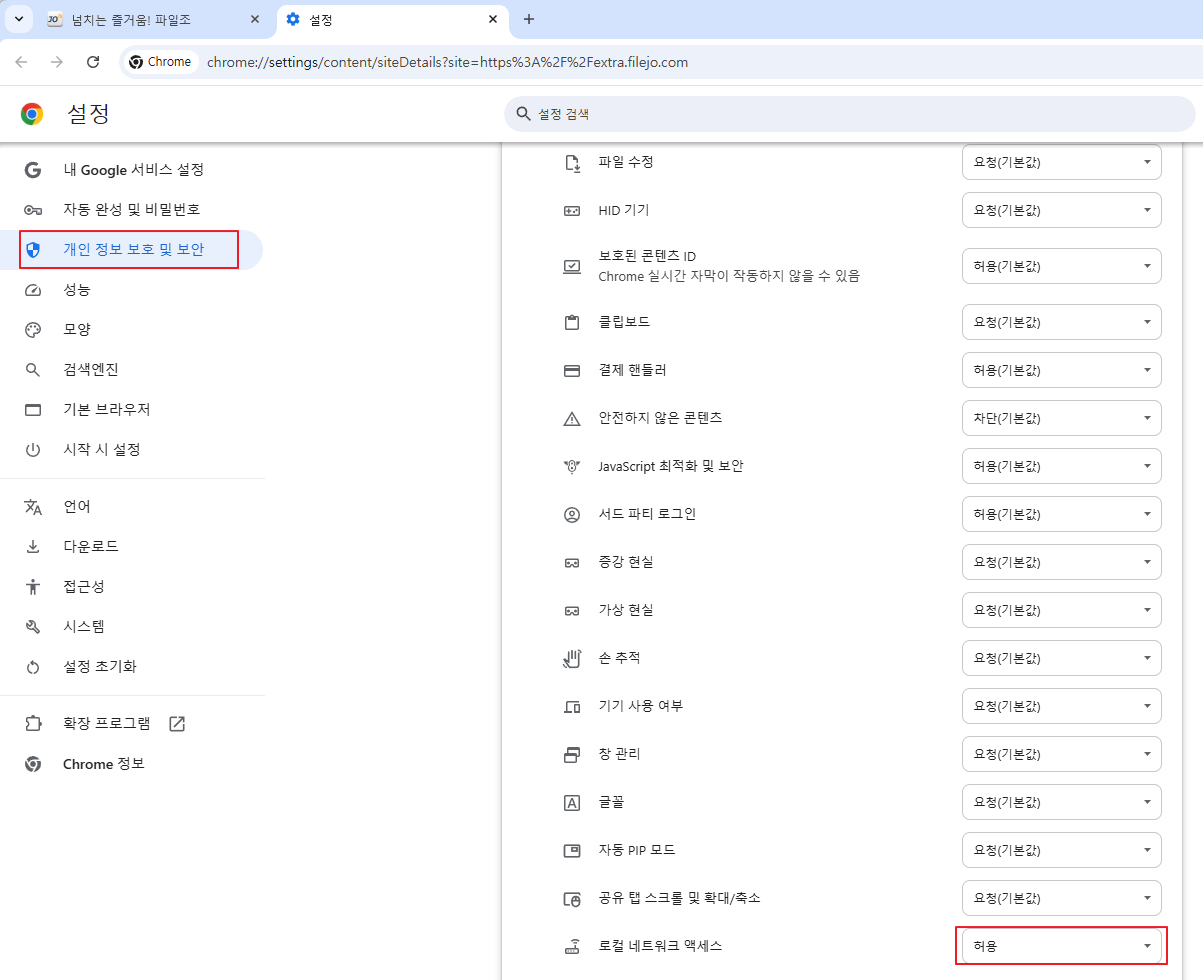Open the 로컬 네트워크 액세스 dropdown

pyautogui.click(x=1060, y=946)
